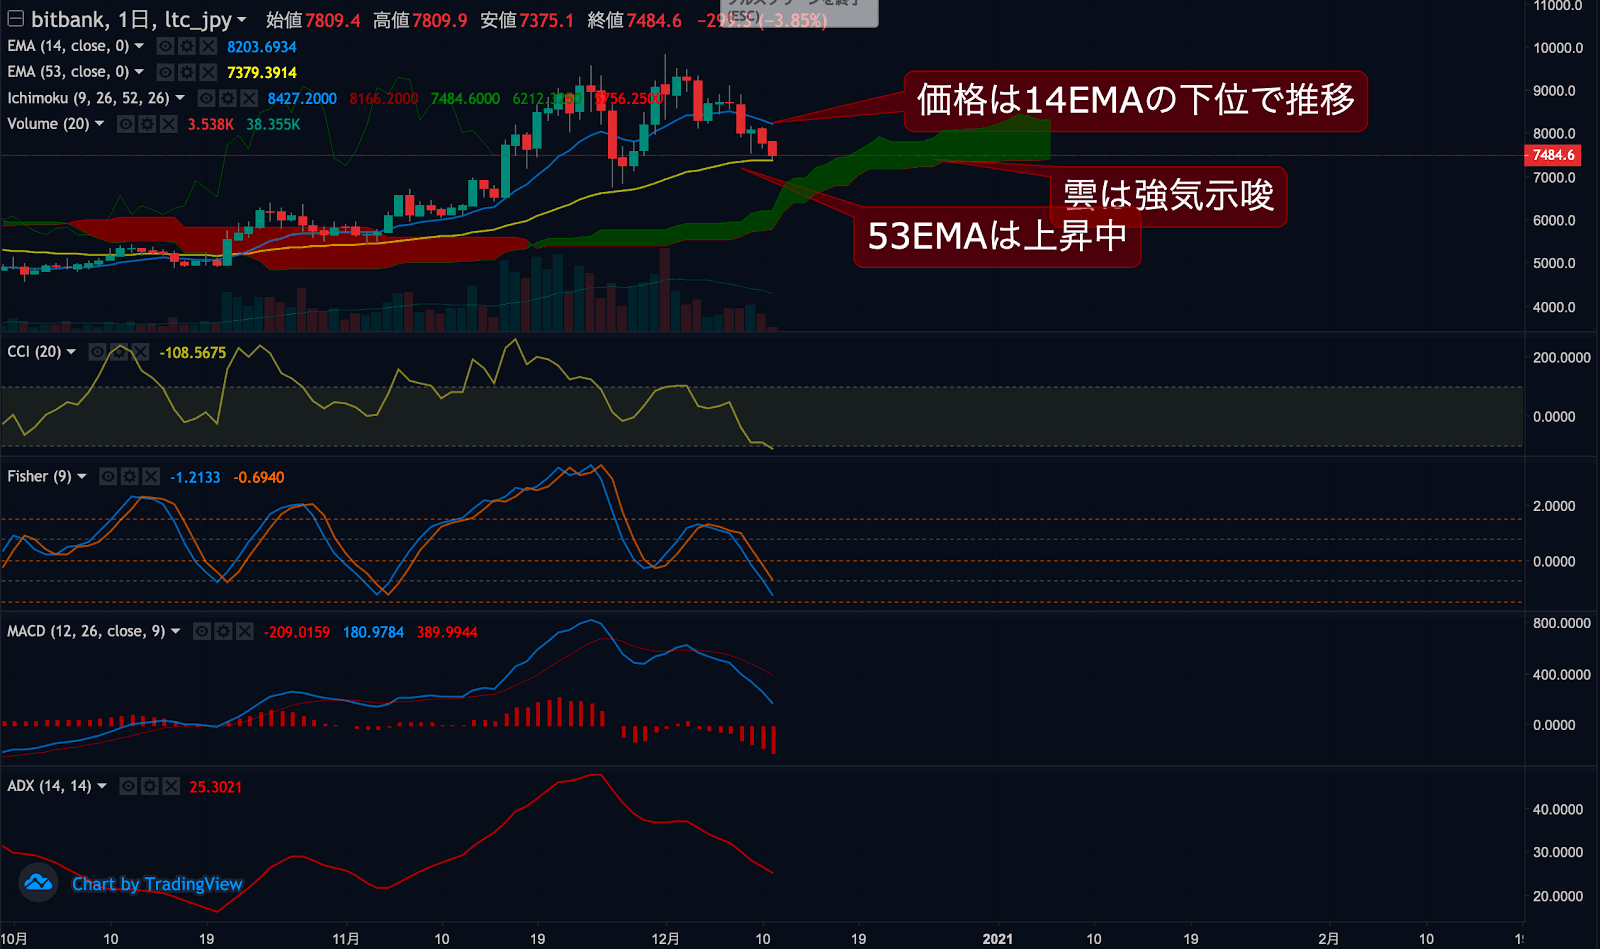Viewport: 1600px width, 949px height.
Task: Click the red 7484.6 current price label
Action: [1553, 155]
